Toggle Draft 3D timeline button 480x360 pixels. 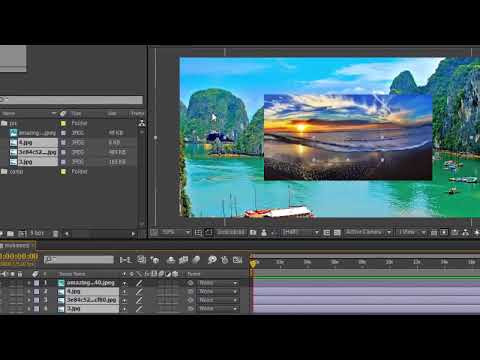click(154, 260)
